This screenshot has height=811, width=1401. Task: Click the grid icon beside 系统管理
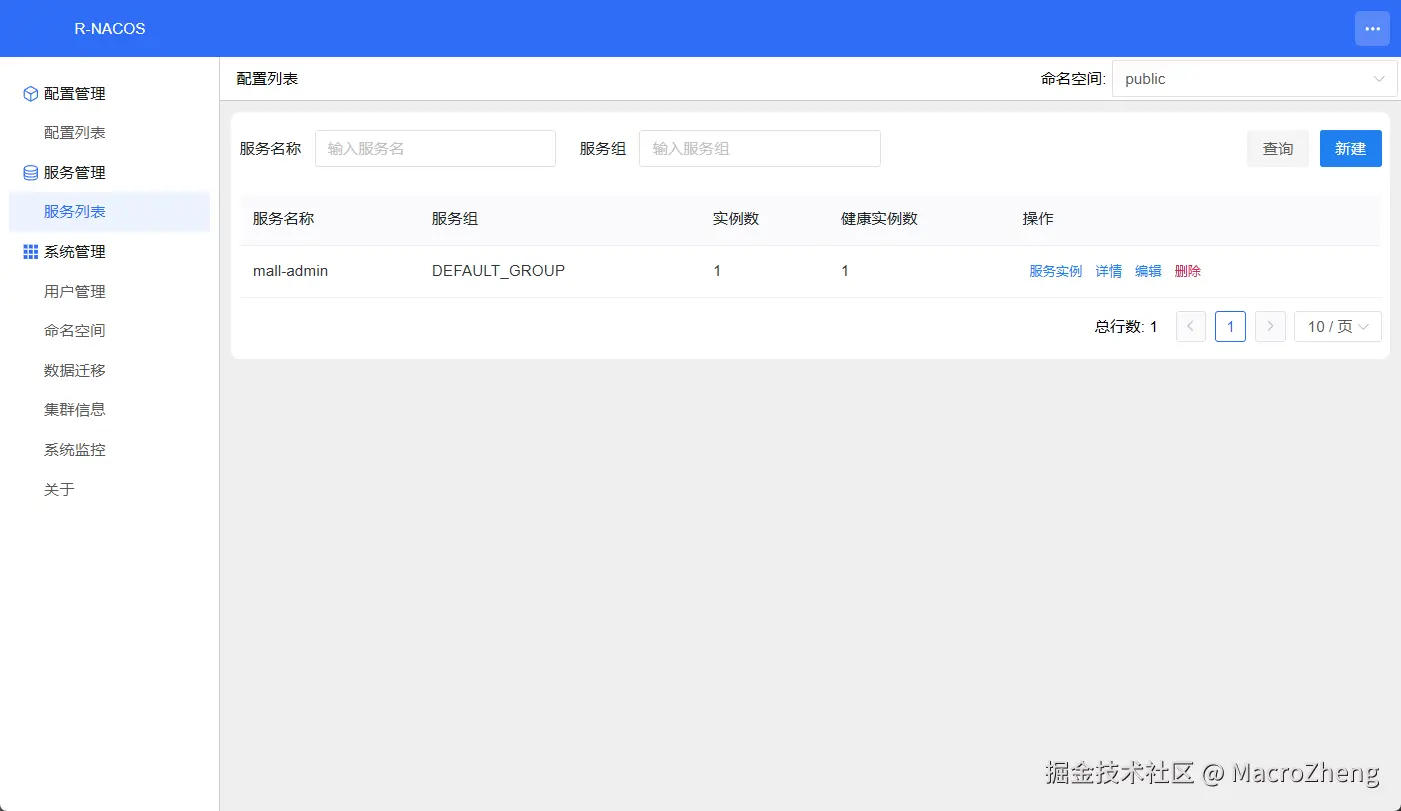[30, 252]
